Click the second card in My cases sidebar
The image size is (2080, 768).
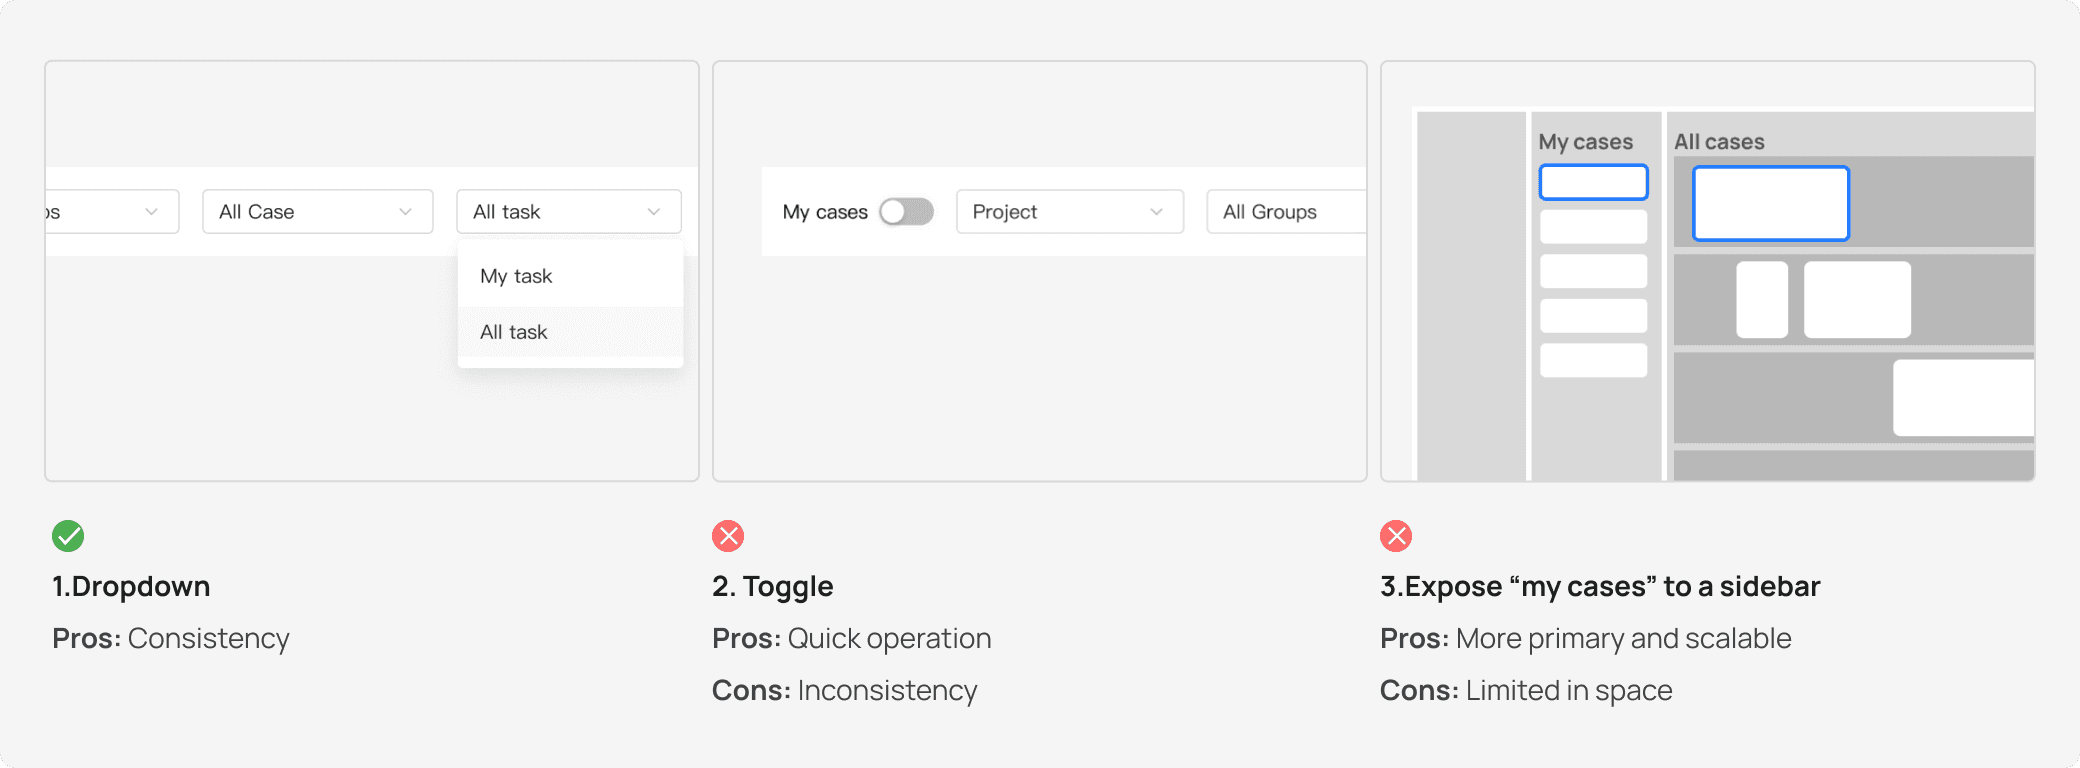(1593, 226)
